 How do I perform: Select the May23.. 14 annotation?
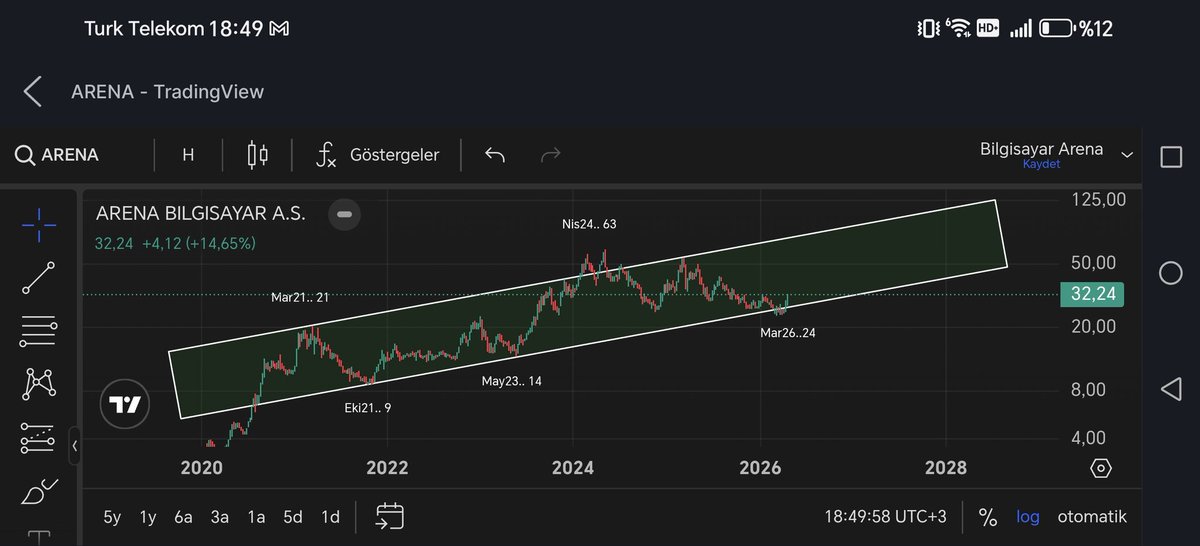512,381
